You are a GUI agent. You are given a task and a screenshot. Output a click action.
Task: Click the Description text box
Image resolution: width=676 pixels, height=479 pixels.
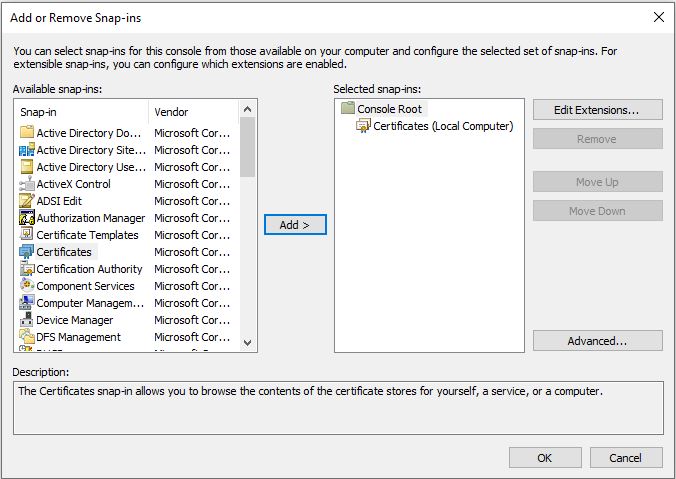pyautogui.click(x=338, y=408)
